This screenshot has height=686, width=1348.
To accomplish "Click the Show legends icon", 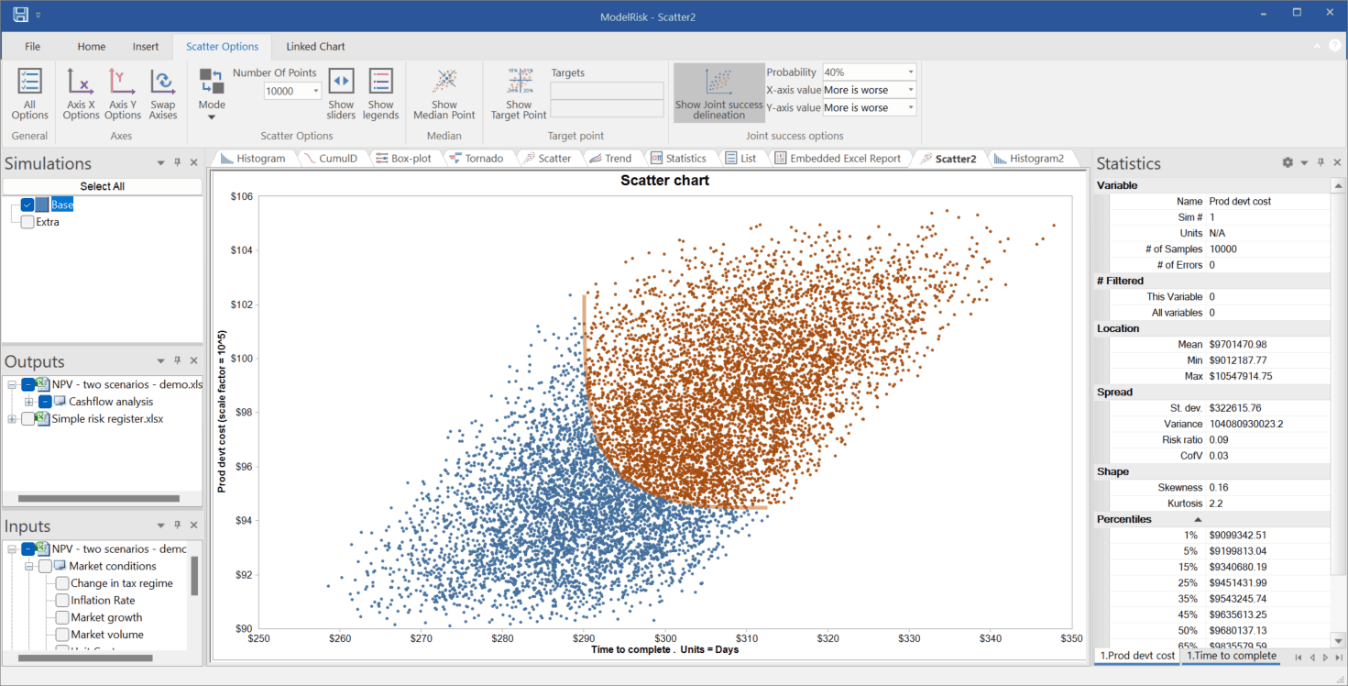I will click(x=381, y=93).
